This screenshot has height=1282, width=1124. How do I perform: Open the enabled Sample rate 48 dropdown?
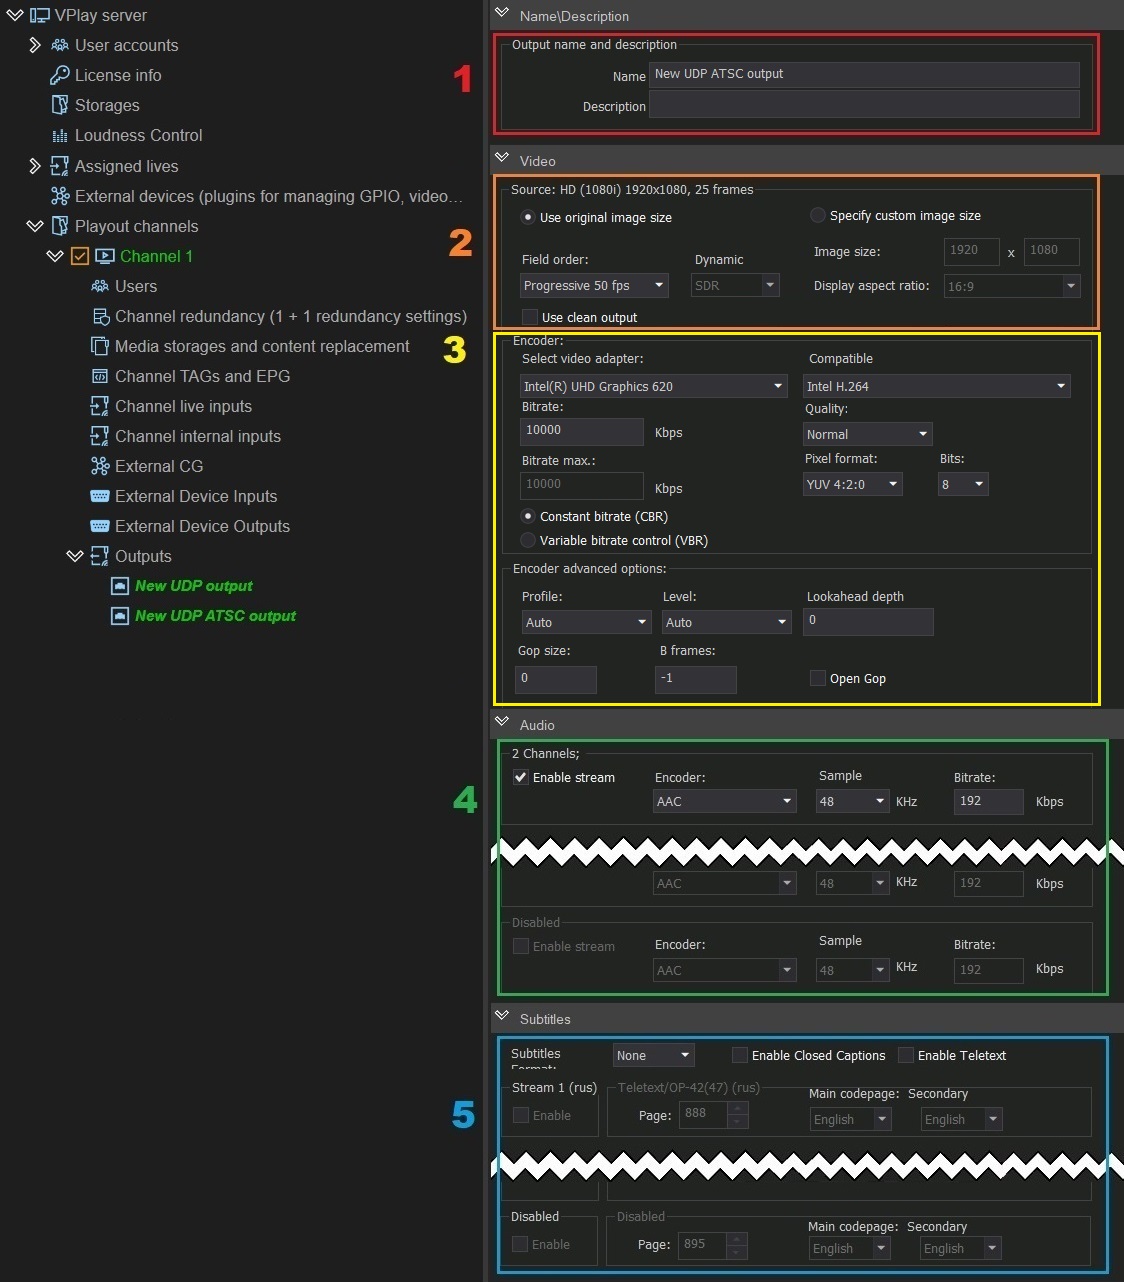[x=852, y=801]
